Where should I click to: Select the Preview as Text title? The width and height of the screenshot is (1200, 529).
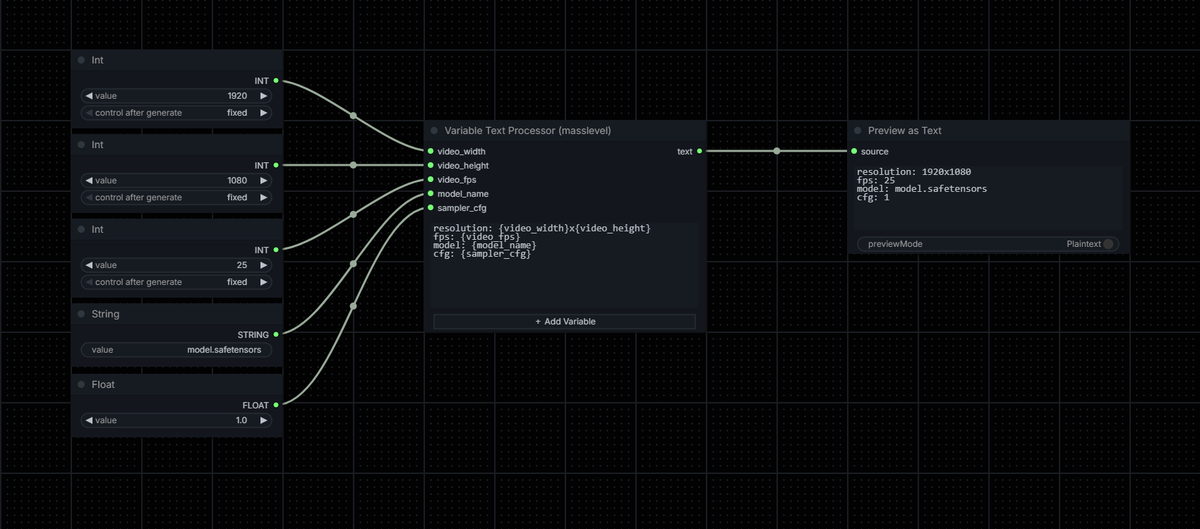[904, 131]
